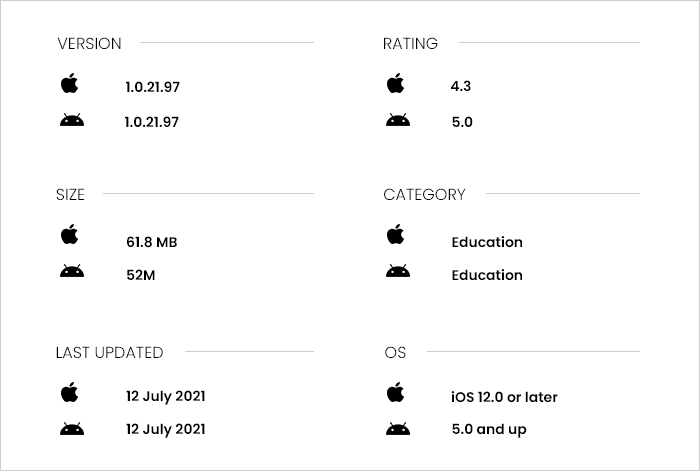The width and height of the screenshot is (700, 471).
Task: Select the 61.8 MB size text
Action: point(151,242)
